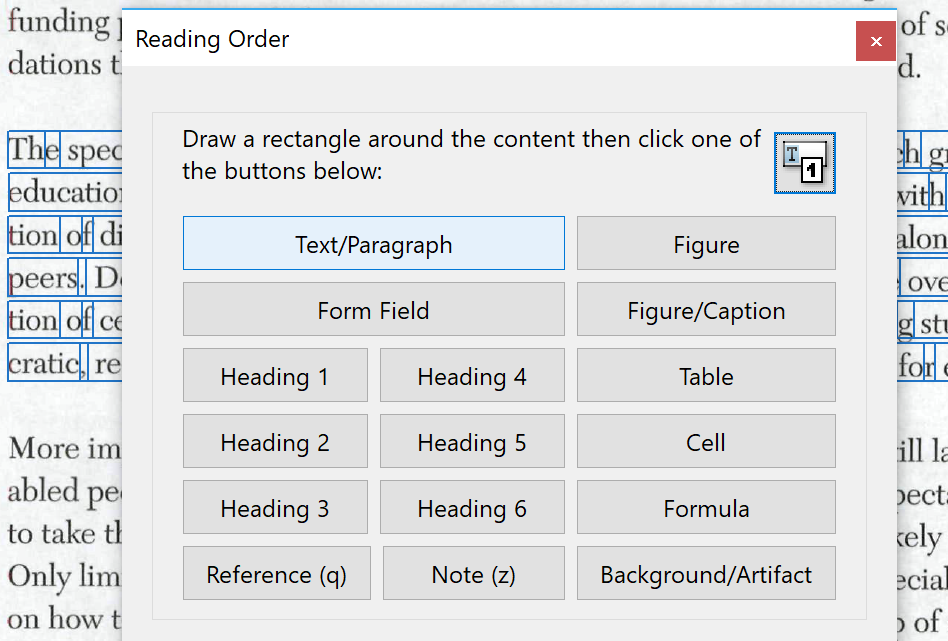Tag content as Heading 5
Image resolution: width=948 pixels, height=641 pixels.
pos(471,441)
